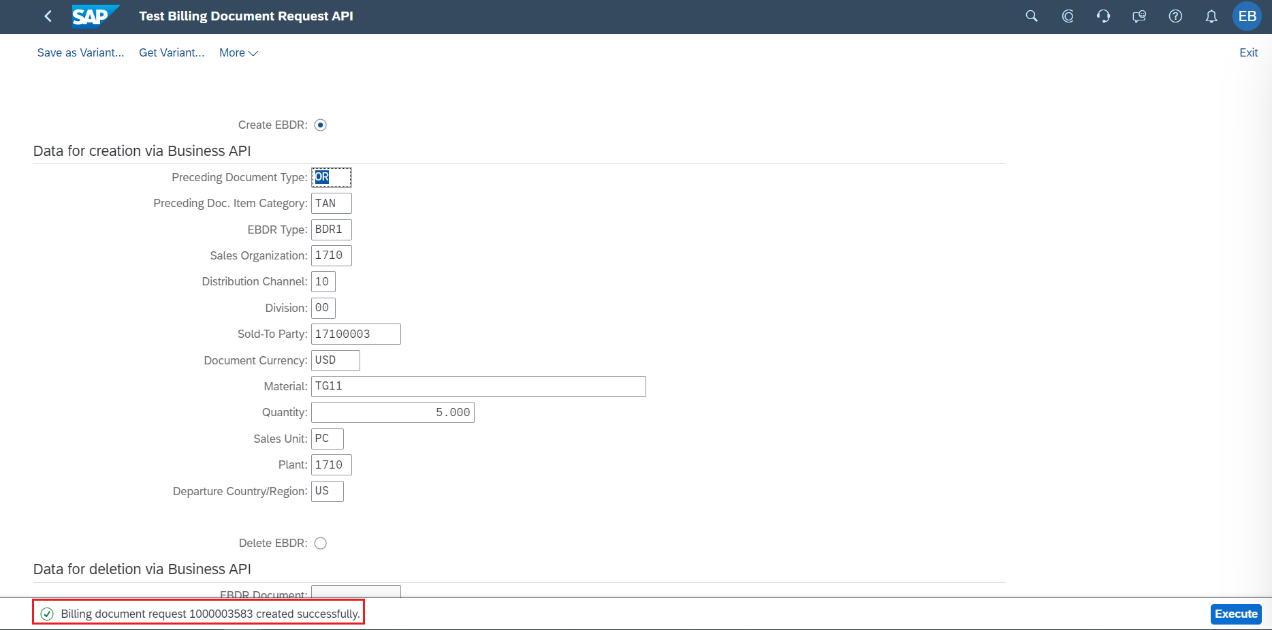Open the help question mark icon
Screen dimensions: 1272x630
click(x=1175, y=17)
